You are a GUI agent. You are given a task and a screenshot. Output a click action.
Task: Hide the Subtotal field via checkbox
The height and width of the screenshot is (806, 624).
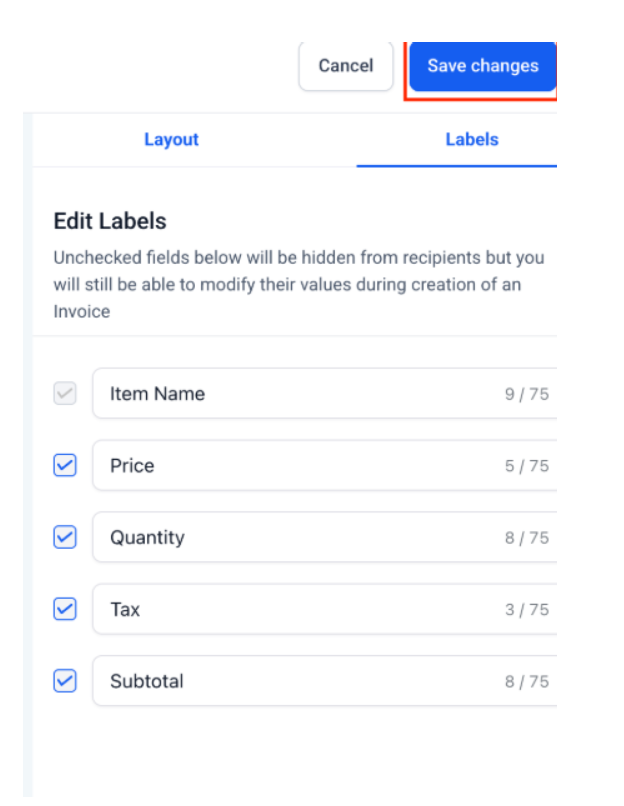tap(65, 681)
